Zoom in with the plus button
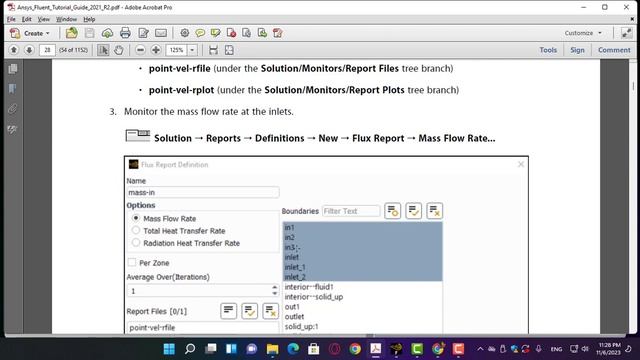The width and height of the screenshot is (640, 360). tap(156, 50)
